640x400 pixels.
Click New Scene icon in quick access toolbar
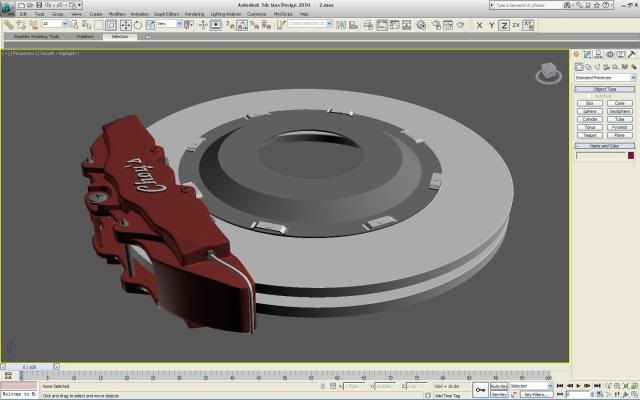(x=21, y=5)
